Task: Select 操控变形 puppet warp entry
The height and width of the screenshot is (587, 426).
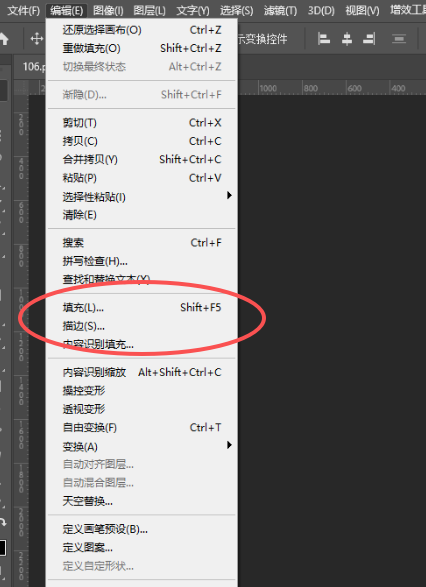Action: [x=142, y=390]
